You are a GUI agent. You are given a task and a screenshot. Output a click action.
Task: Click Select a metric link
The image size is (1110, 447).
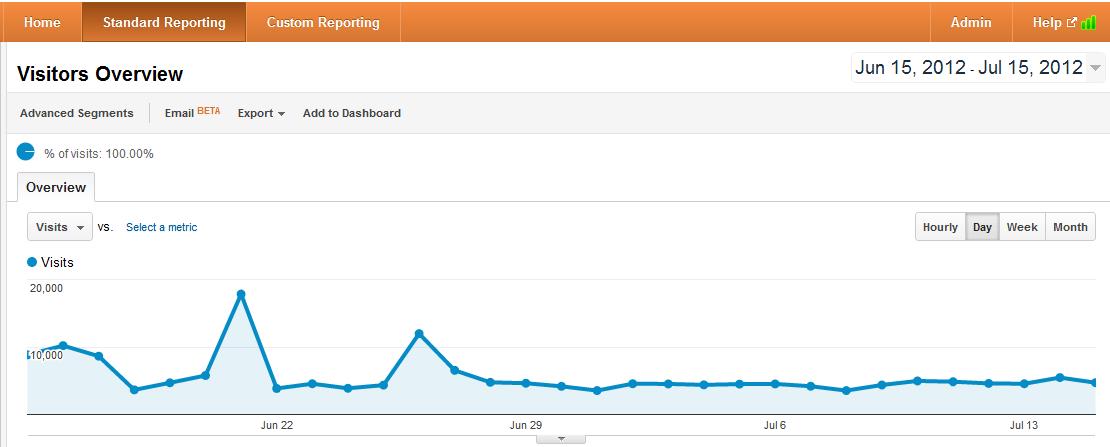pos(161,227)
